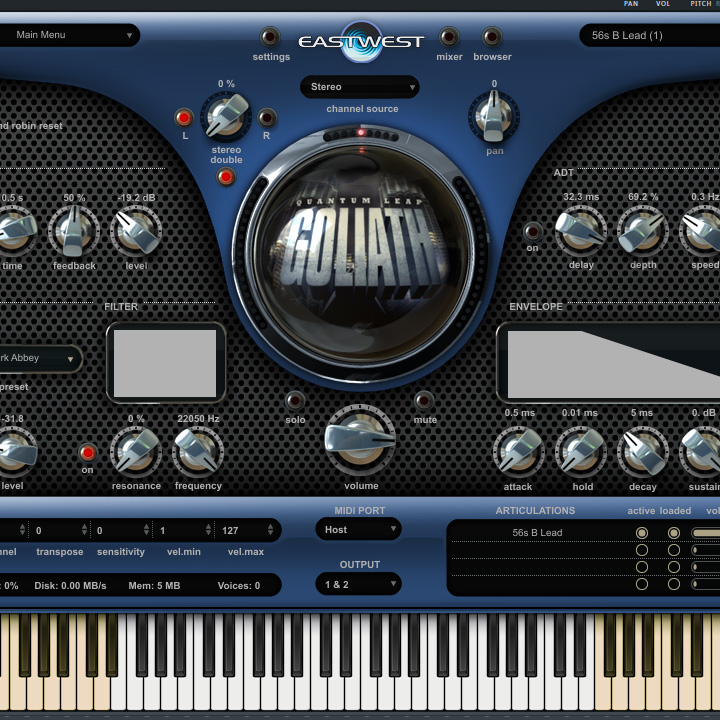
Task: Toggle the ADT on button
Action: pyautogui.click(x=532, y=231)
